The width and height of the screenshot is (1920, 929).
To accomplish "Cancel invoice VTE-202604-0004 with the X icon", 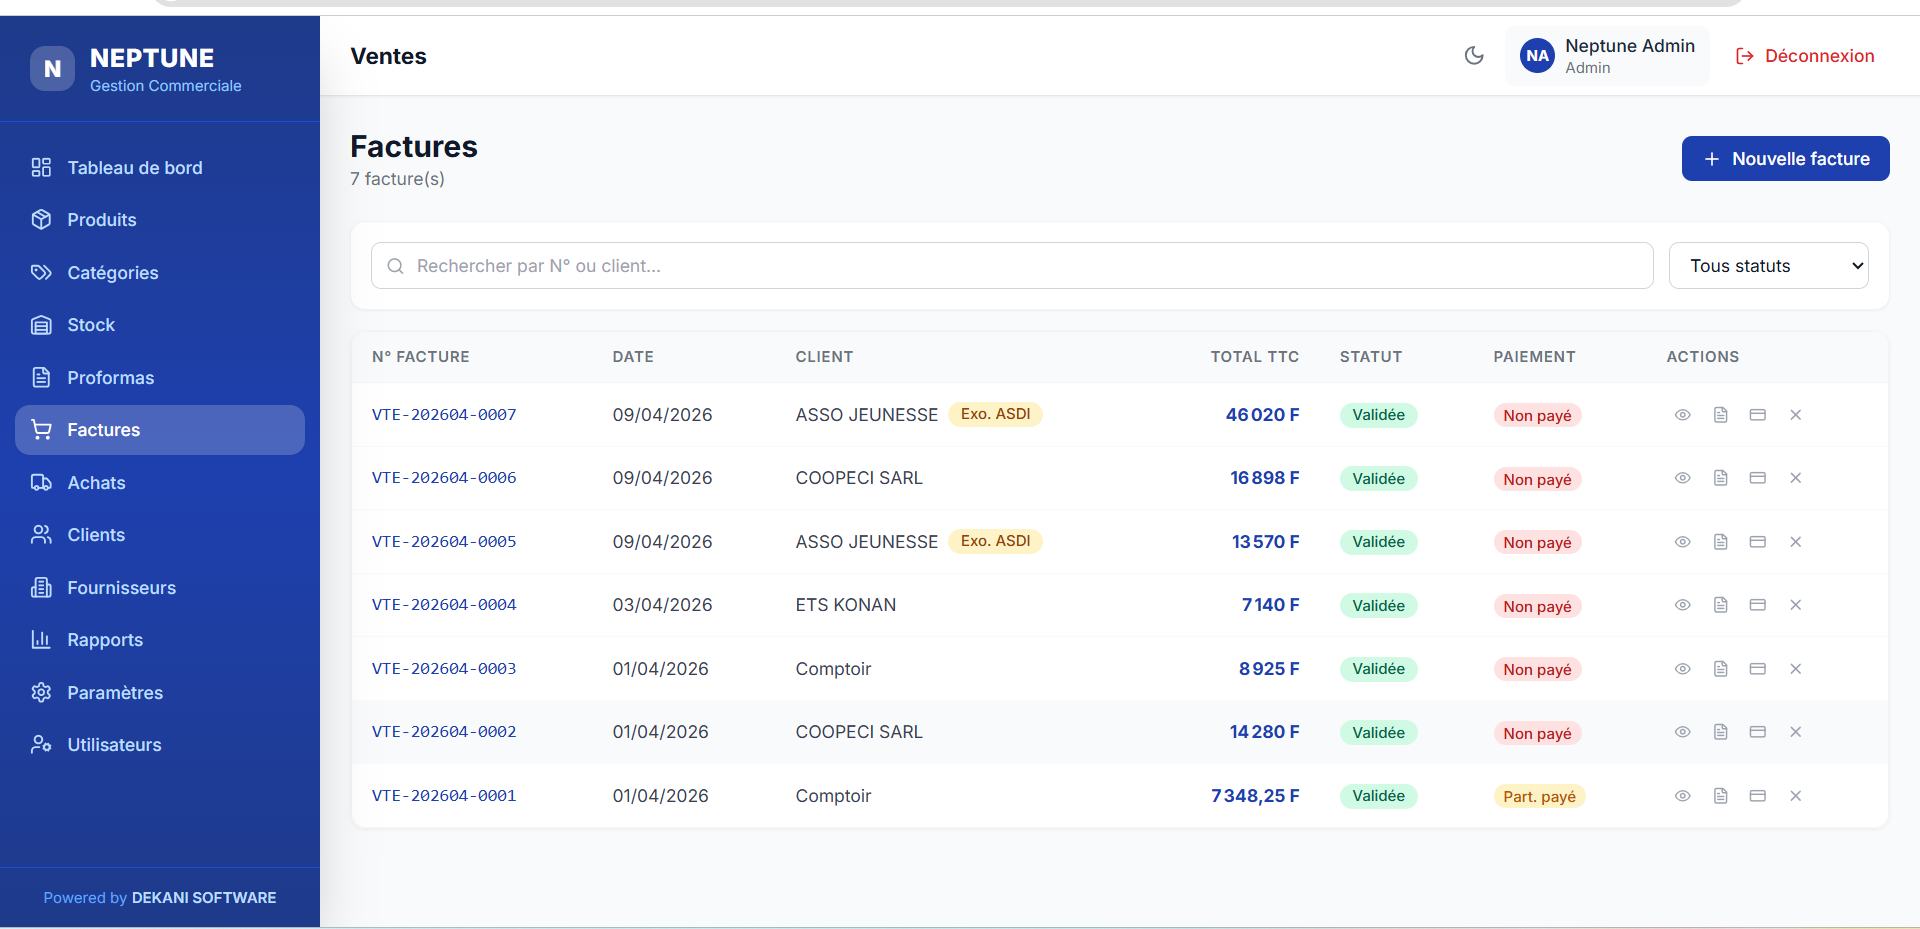I will [1795, 605].
